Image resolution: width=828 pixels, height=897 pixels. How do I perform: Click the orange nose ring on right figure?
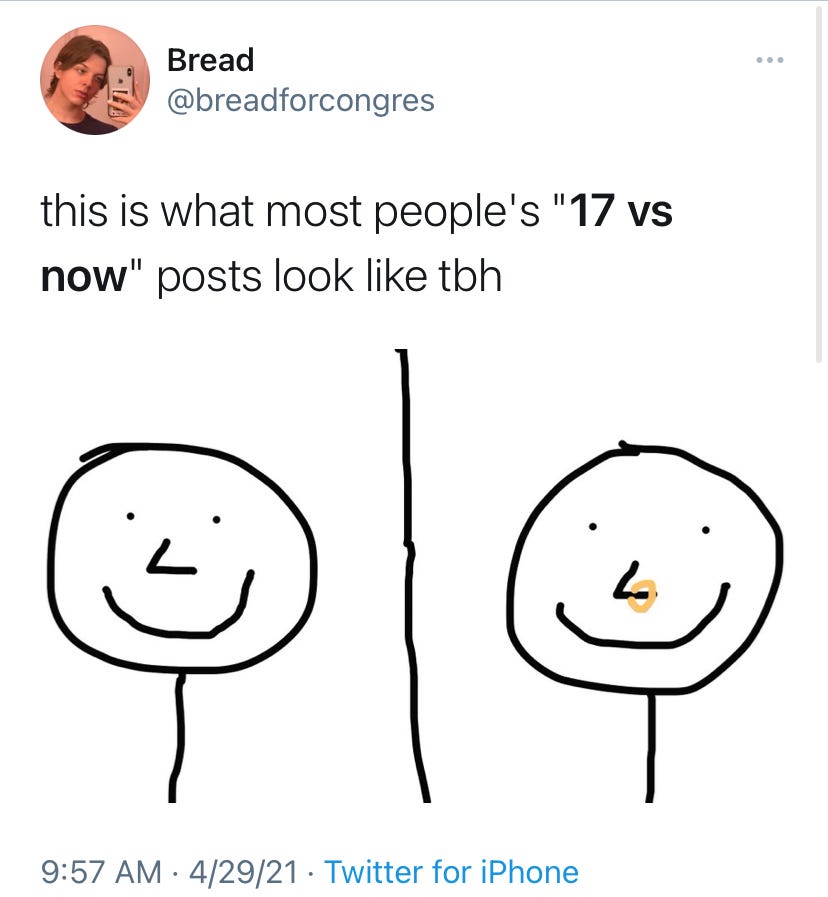tap(641, 596)
